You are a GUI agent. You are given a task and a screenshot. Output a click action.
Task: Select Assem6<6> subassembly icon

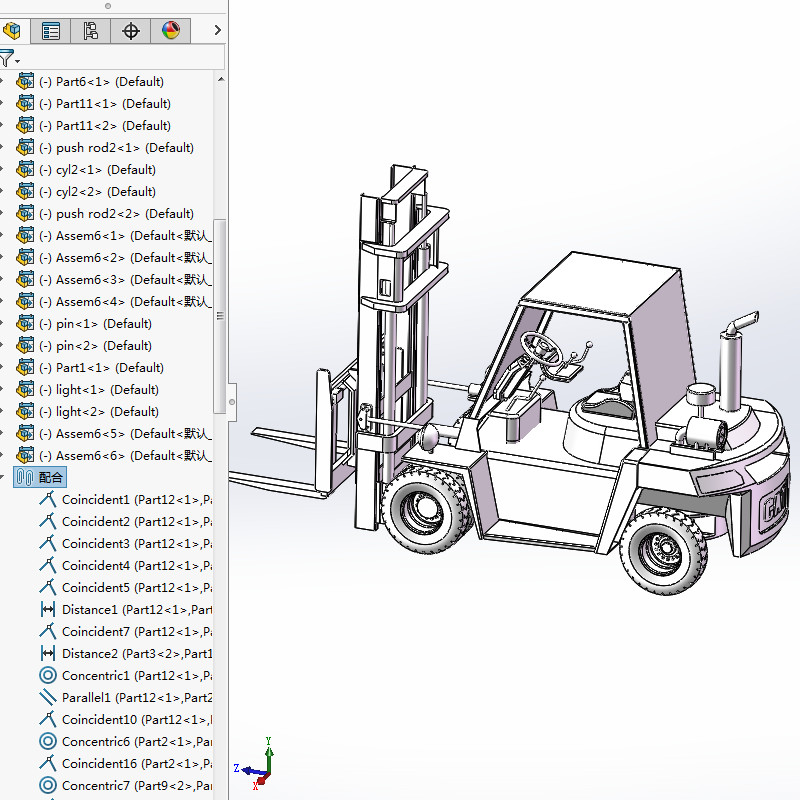tap(25, 454)
